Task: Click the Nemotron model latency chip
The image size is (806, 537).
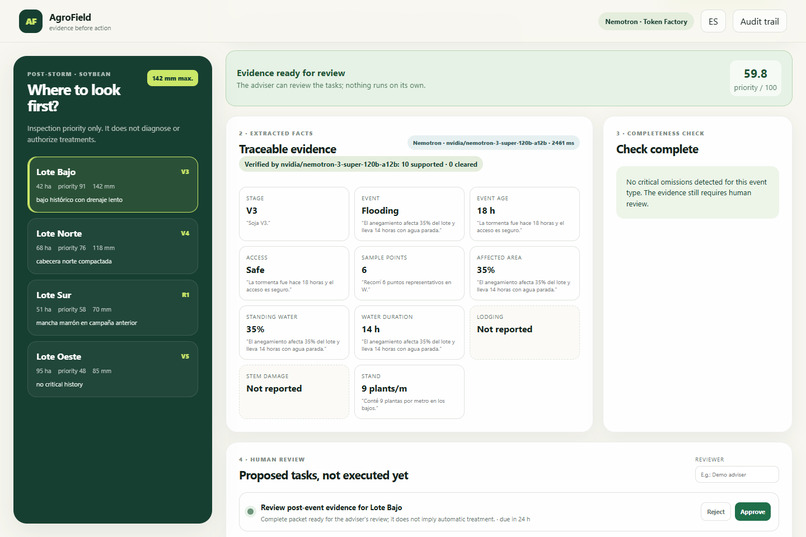Action: [493, 143]
